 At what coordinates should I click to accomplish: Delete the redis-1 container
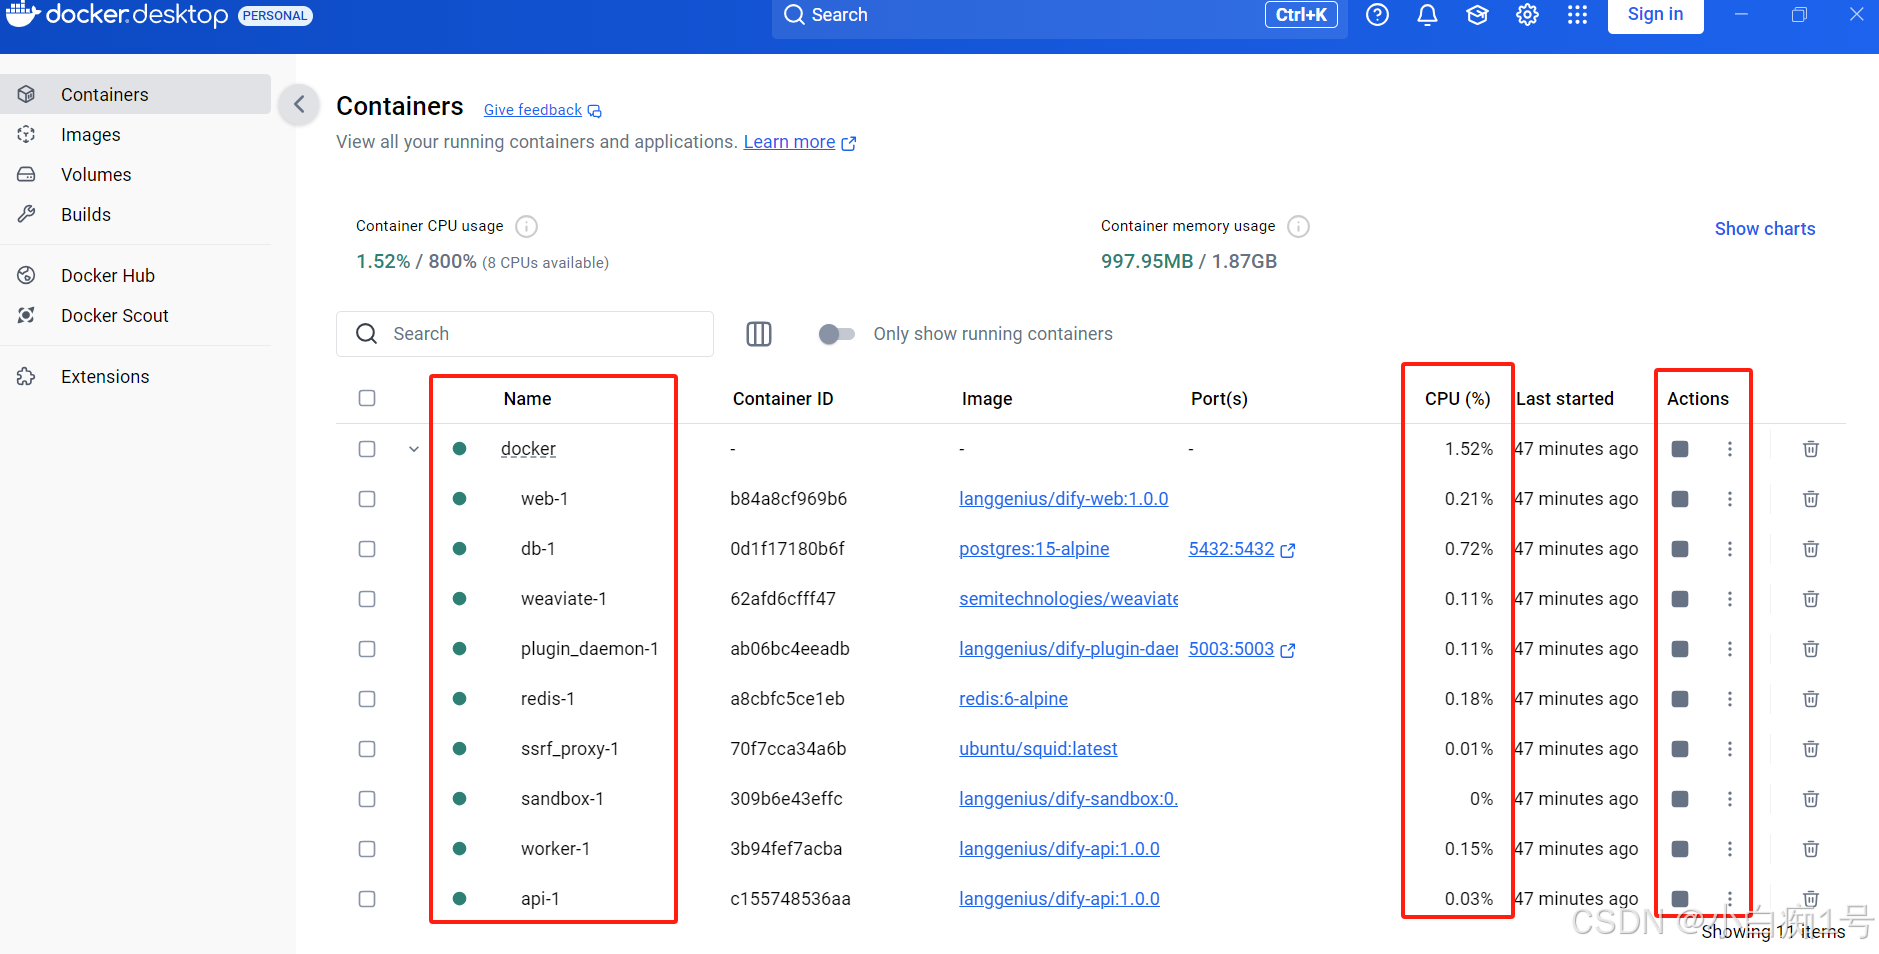pos(1810,699)
